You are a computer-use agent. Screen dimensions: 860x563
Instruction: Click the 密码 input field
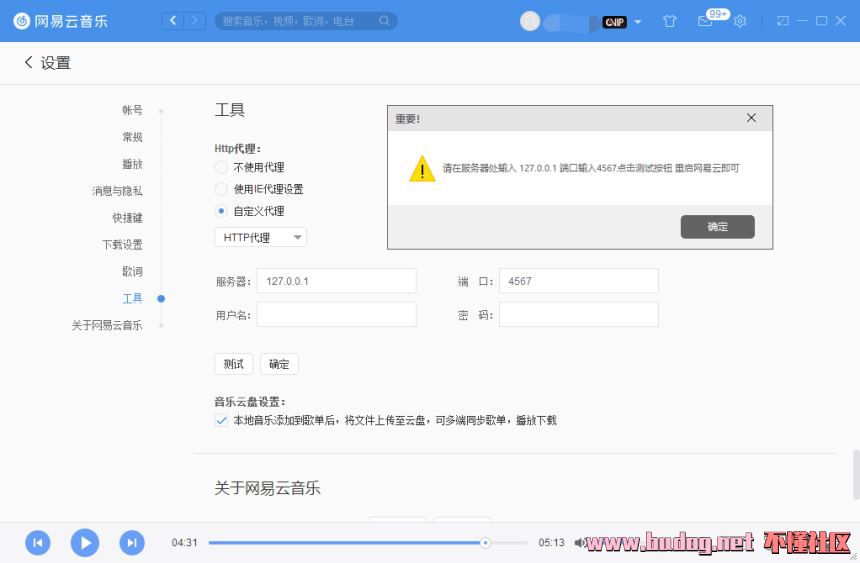[x=579, y=314]
